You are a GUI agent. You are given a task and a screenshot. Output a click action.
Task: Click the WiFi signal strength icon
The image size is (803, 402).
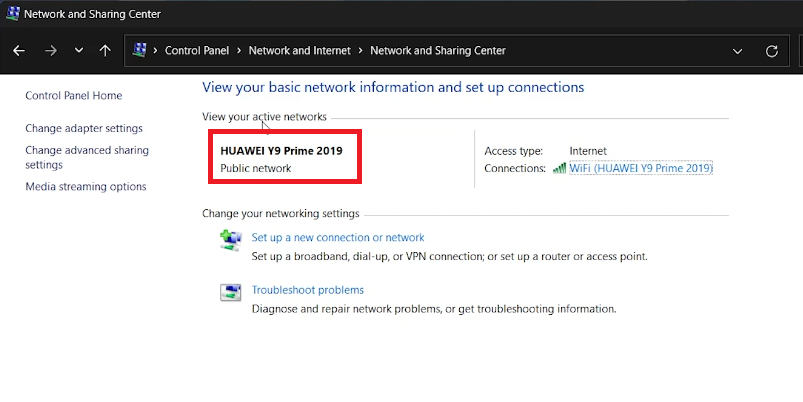(559, 168)
